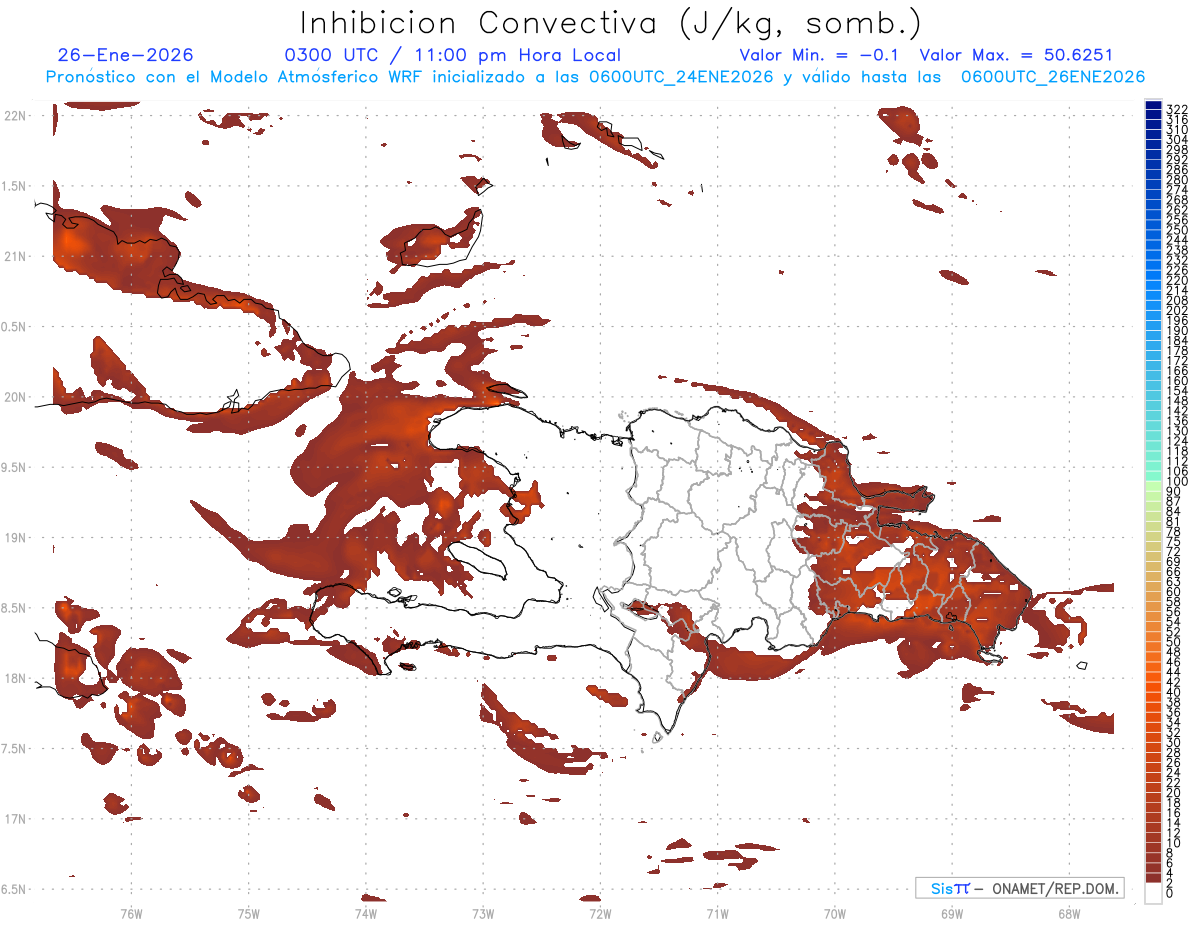The width and height of the screenshot is (1200, 927).
Task: Click the "70W" longitude label
Action: point(835,913)
